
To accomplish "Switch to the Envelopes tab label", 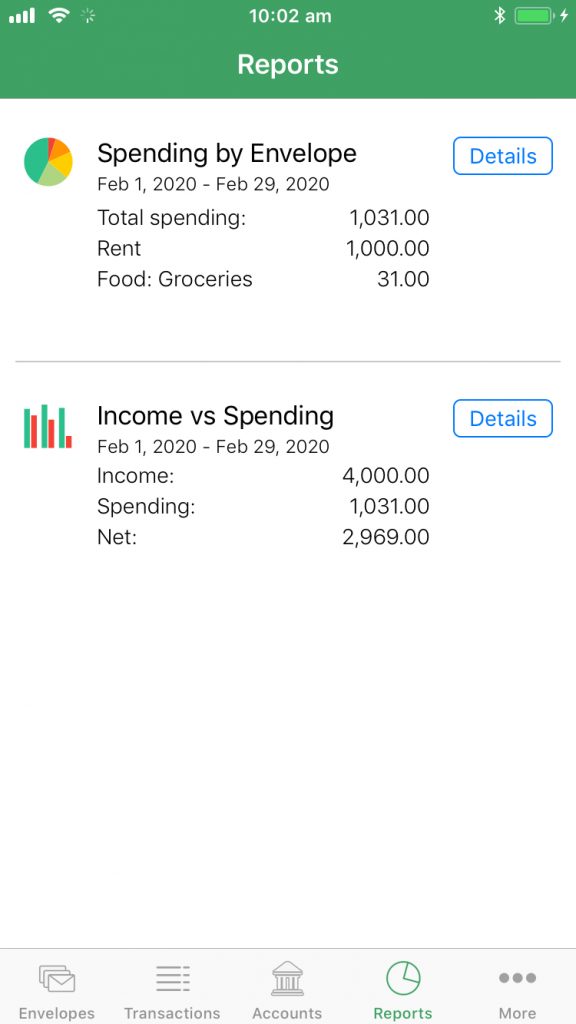I will coord(57,1013).
